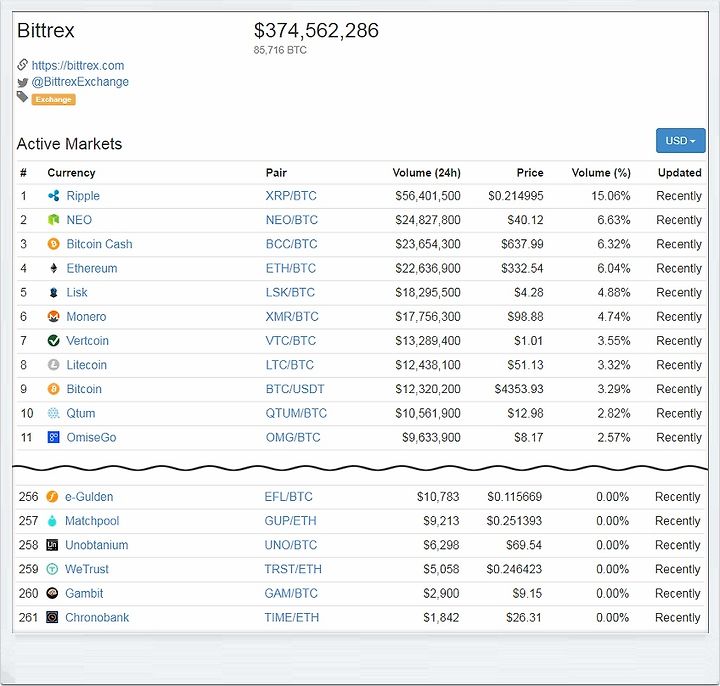Open the https://bittrex.com link
720x686 pixels.
point(78,66)
